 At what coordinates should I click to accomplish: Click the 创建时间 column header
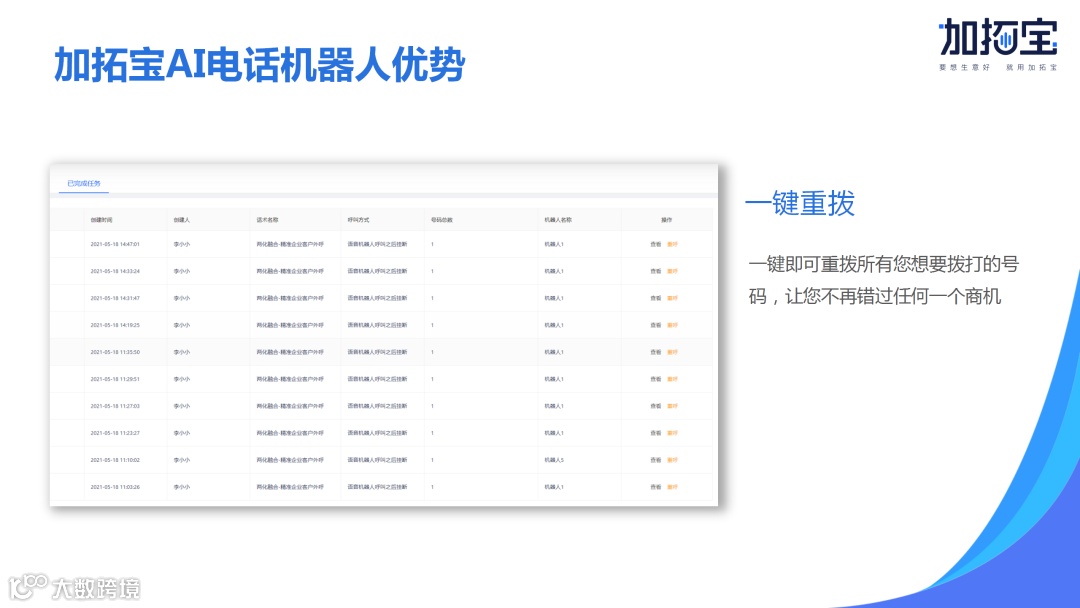click(101, 220)
